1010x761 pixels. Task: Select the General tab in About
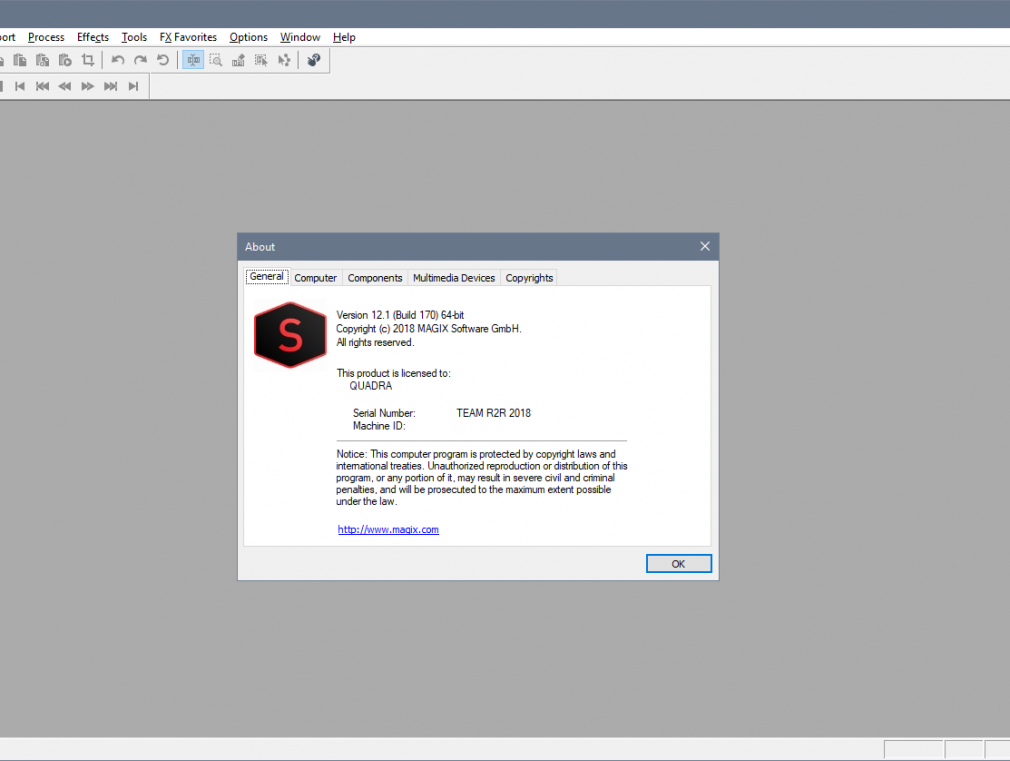[x=267, y=276]
